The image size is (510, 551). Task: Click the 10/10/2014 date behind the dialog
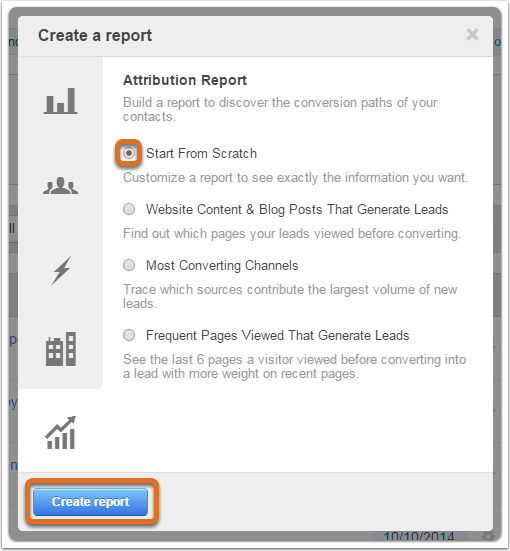pos(419,536)
